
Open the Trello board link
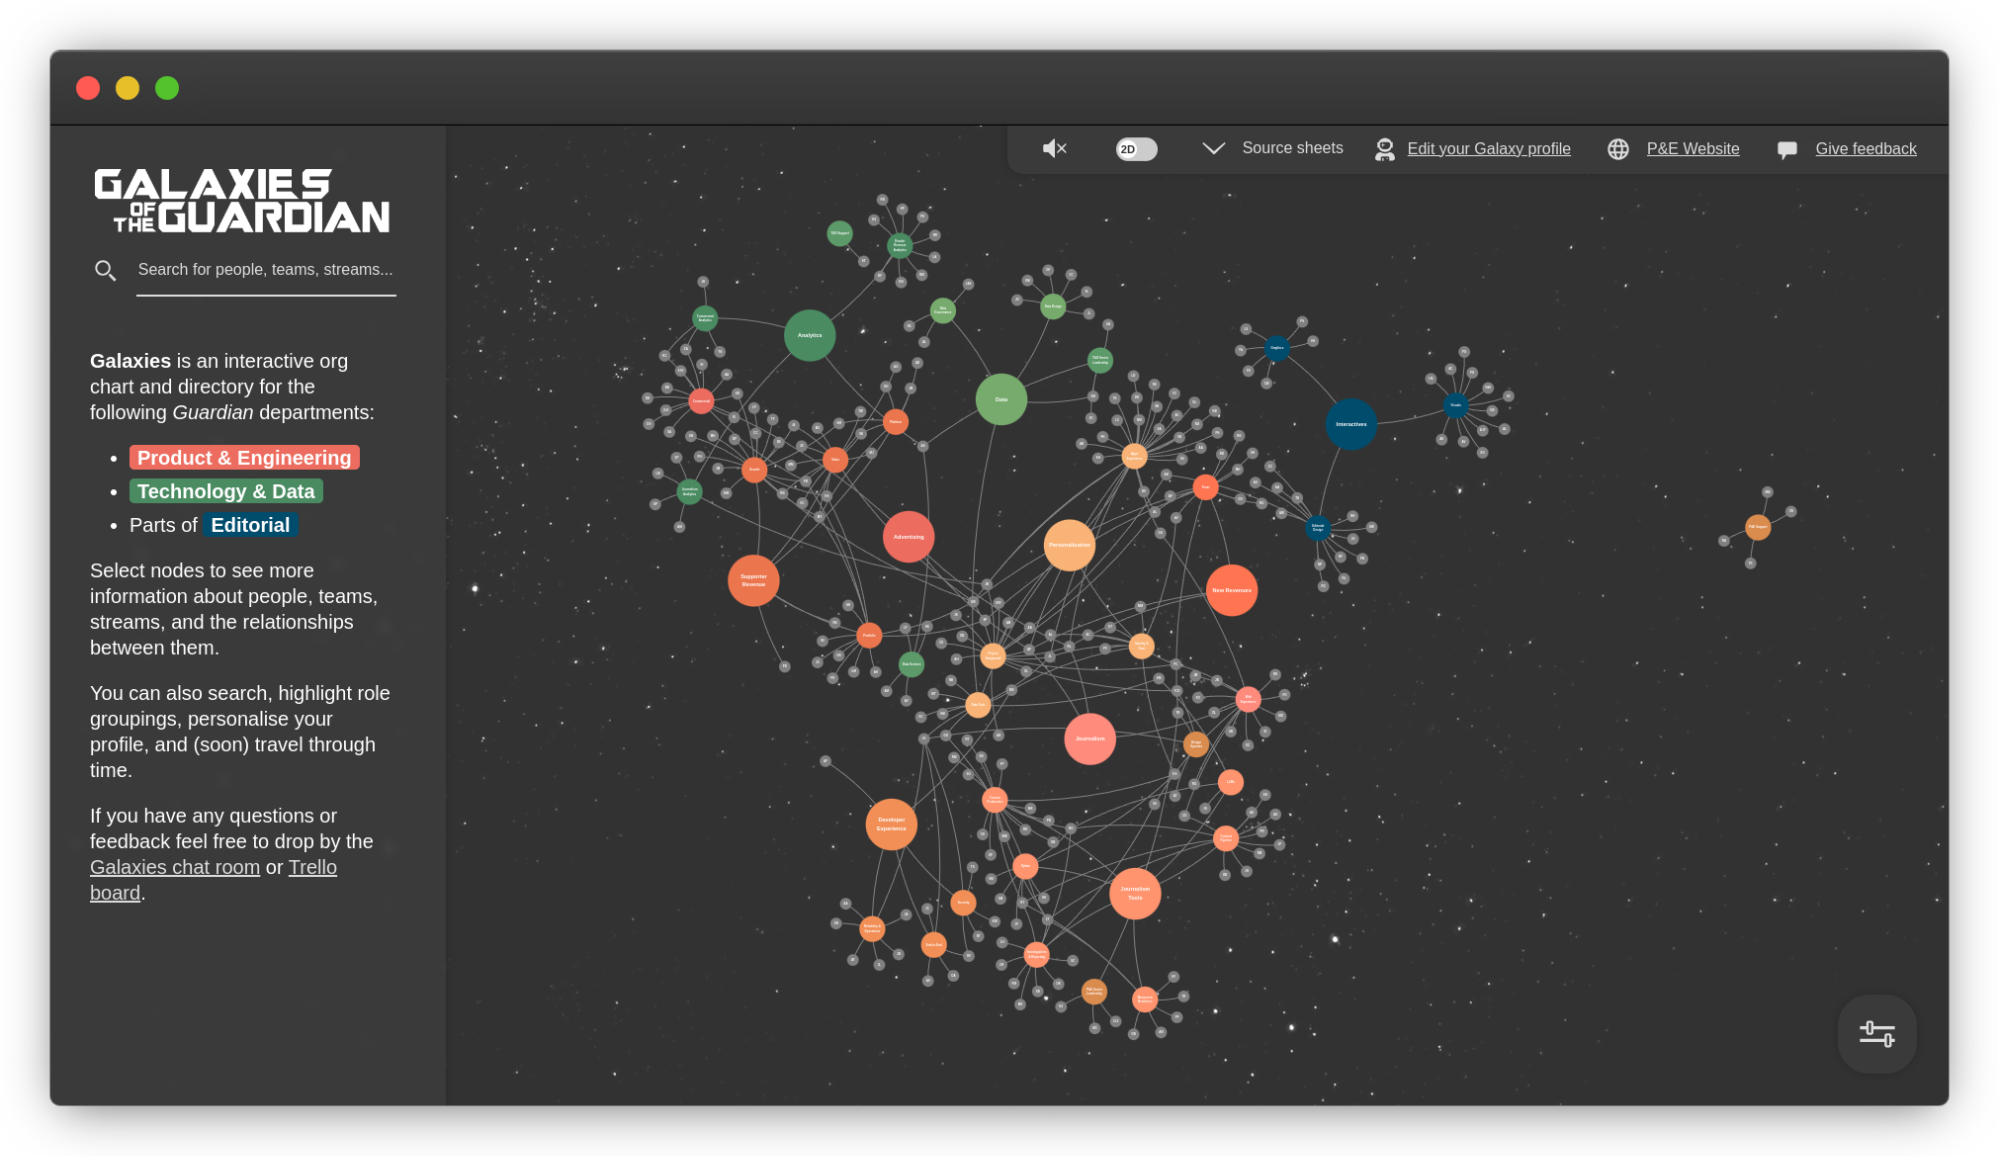[x=312, y=866]
